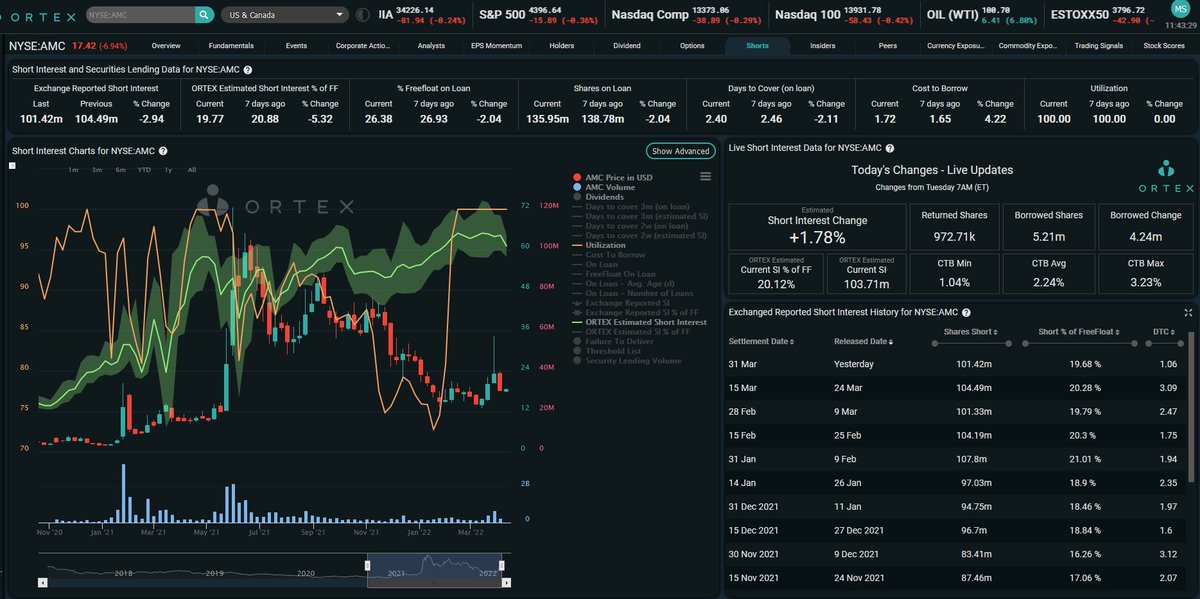Click the Short Interest Change +1.78% tile

pyautogui.click(x=816, y=227)
